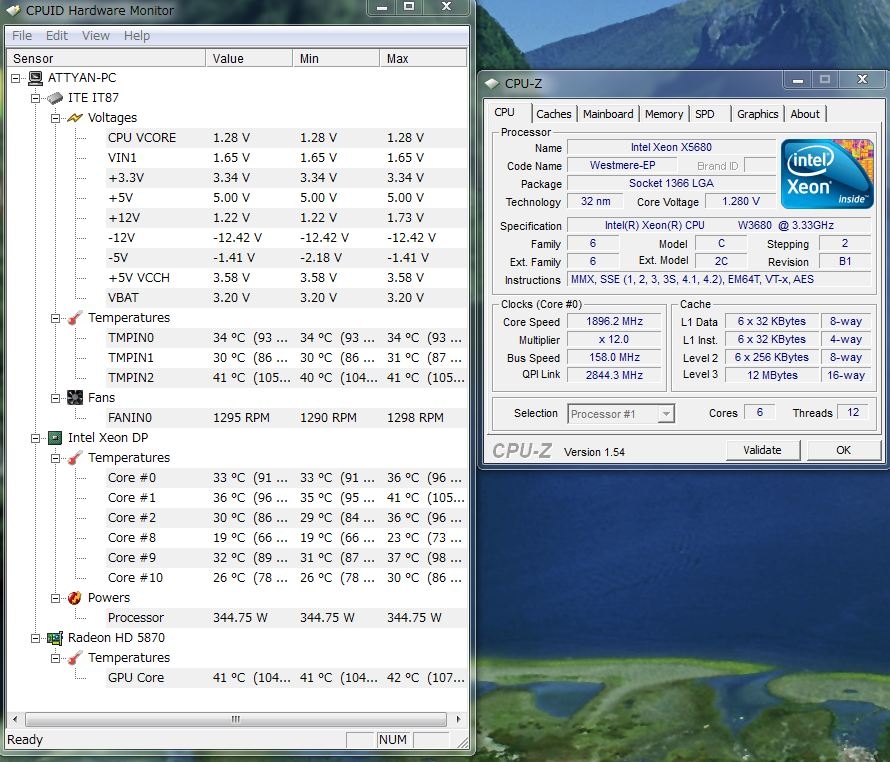Select the TMPIN2 temperature row
This screenshot has width=890, height=762.
286,378
